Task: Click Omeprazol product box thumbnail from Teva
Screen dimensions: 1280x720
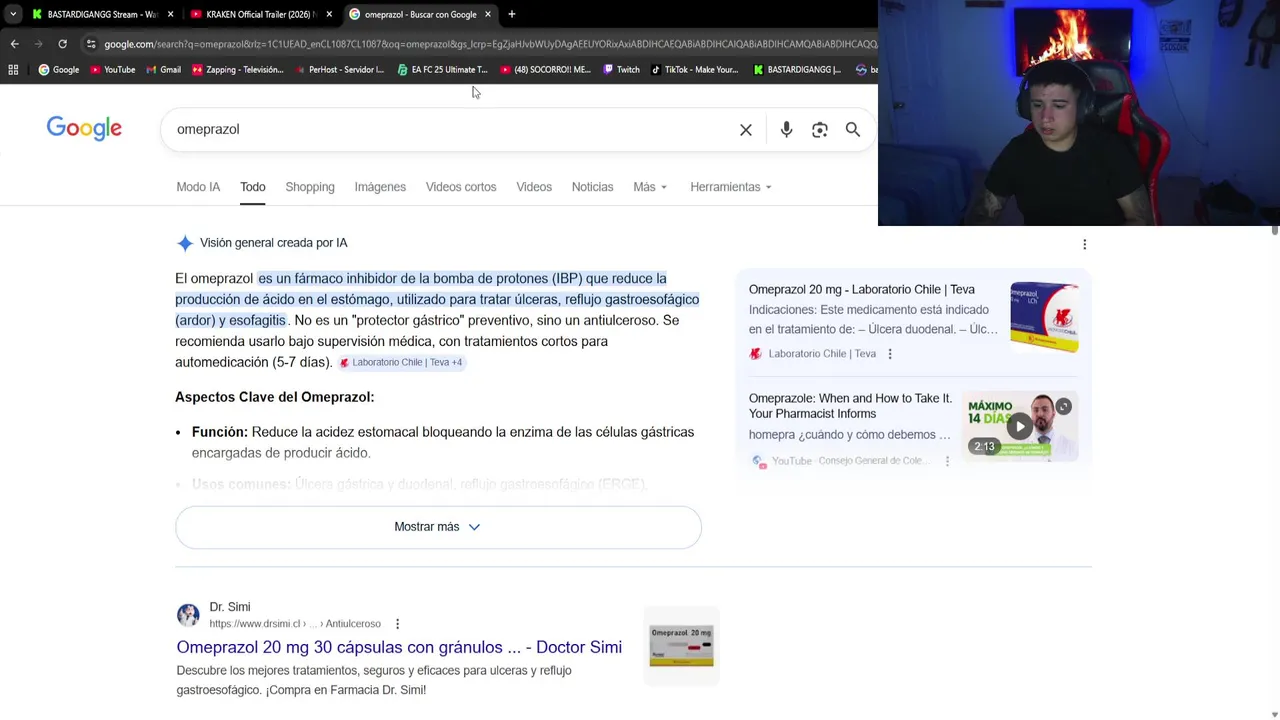Action: [1044, 317]
